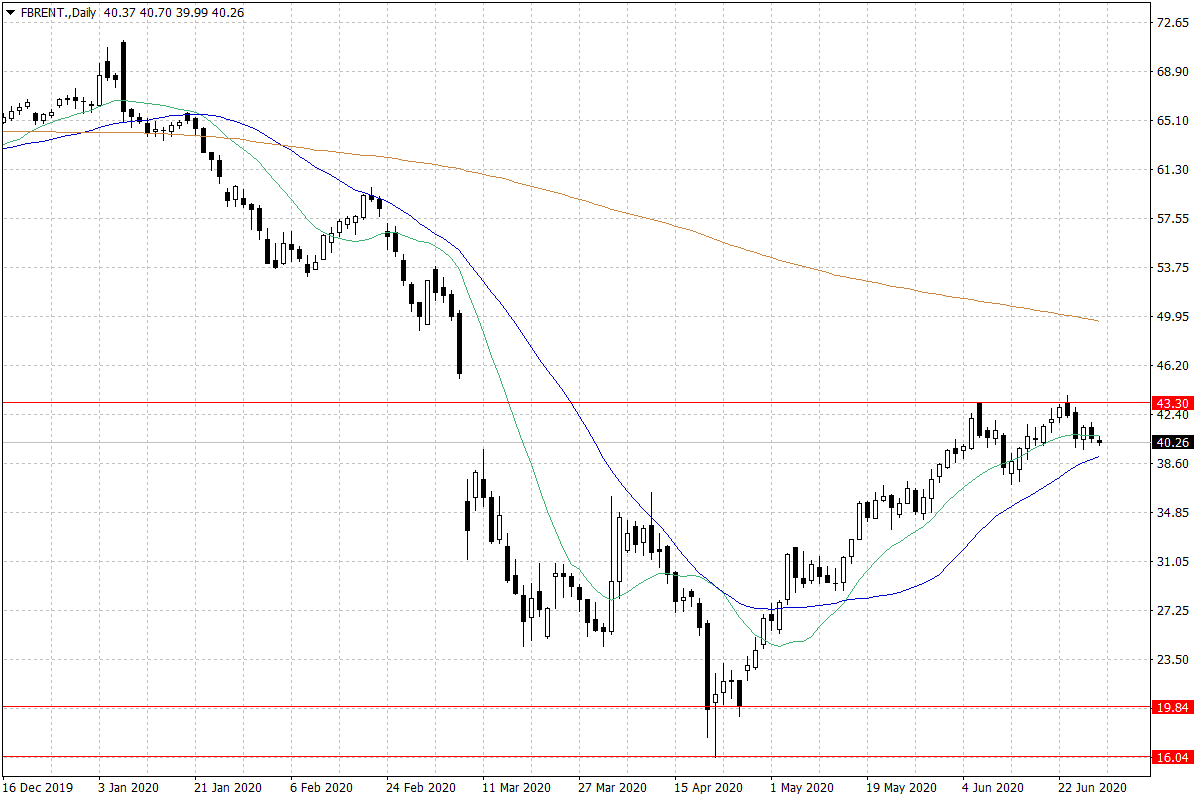Click the red 16.04 price label
The height and width of the screenshot is (800, 1200).
coord(1170,757)
